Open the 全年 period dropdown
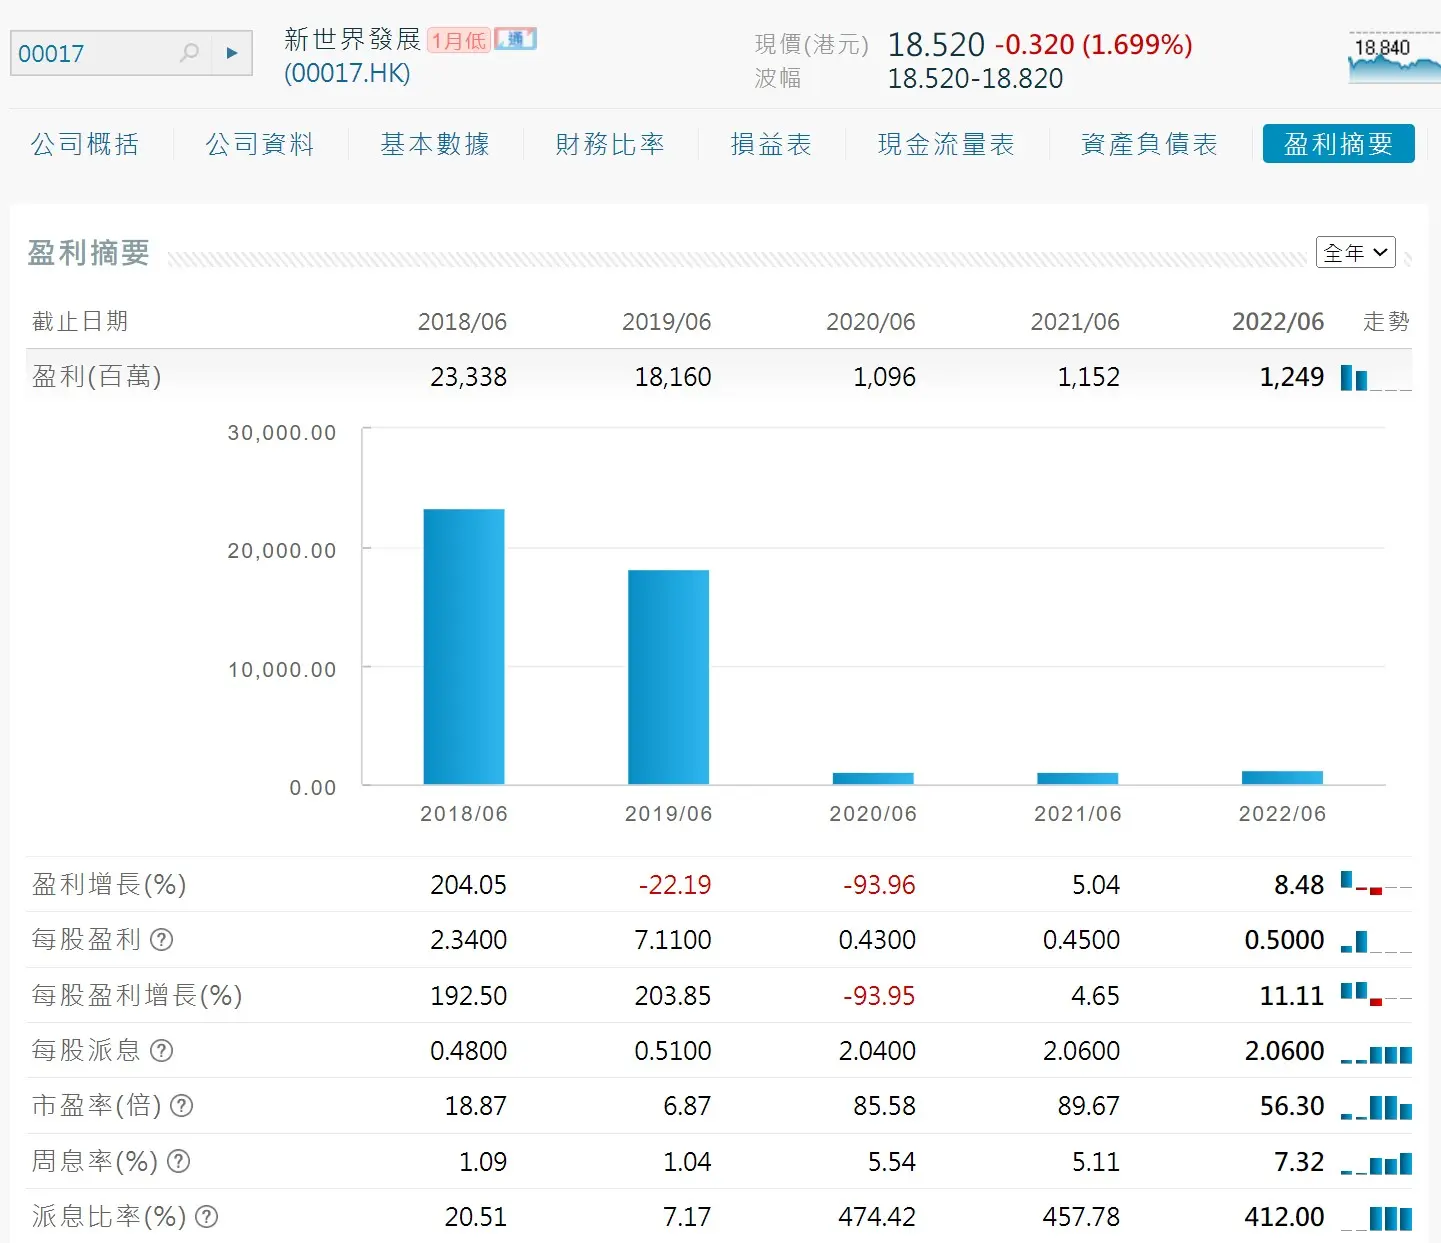The height and width of the screenshot is (1243, 1441). 1355,253
